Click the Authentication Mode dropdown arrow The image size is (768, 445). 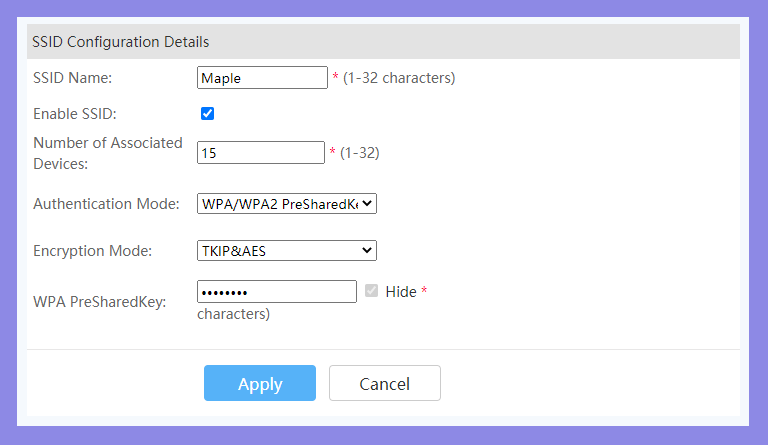[x=367, y=204]
